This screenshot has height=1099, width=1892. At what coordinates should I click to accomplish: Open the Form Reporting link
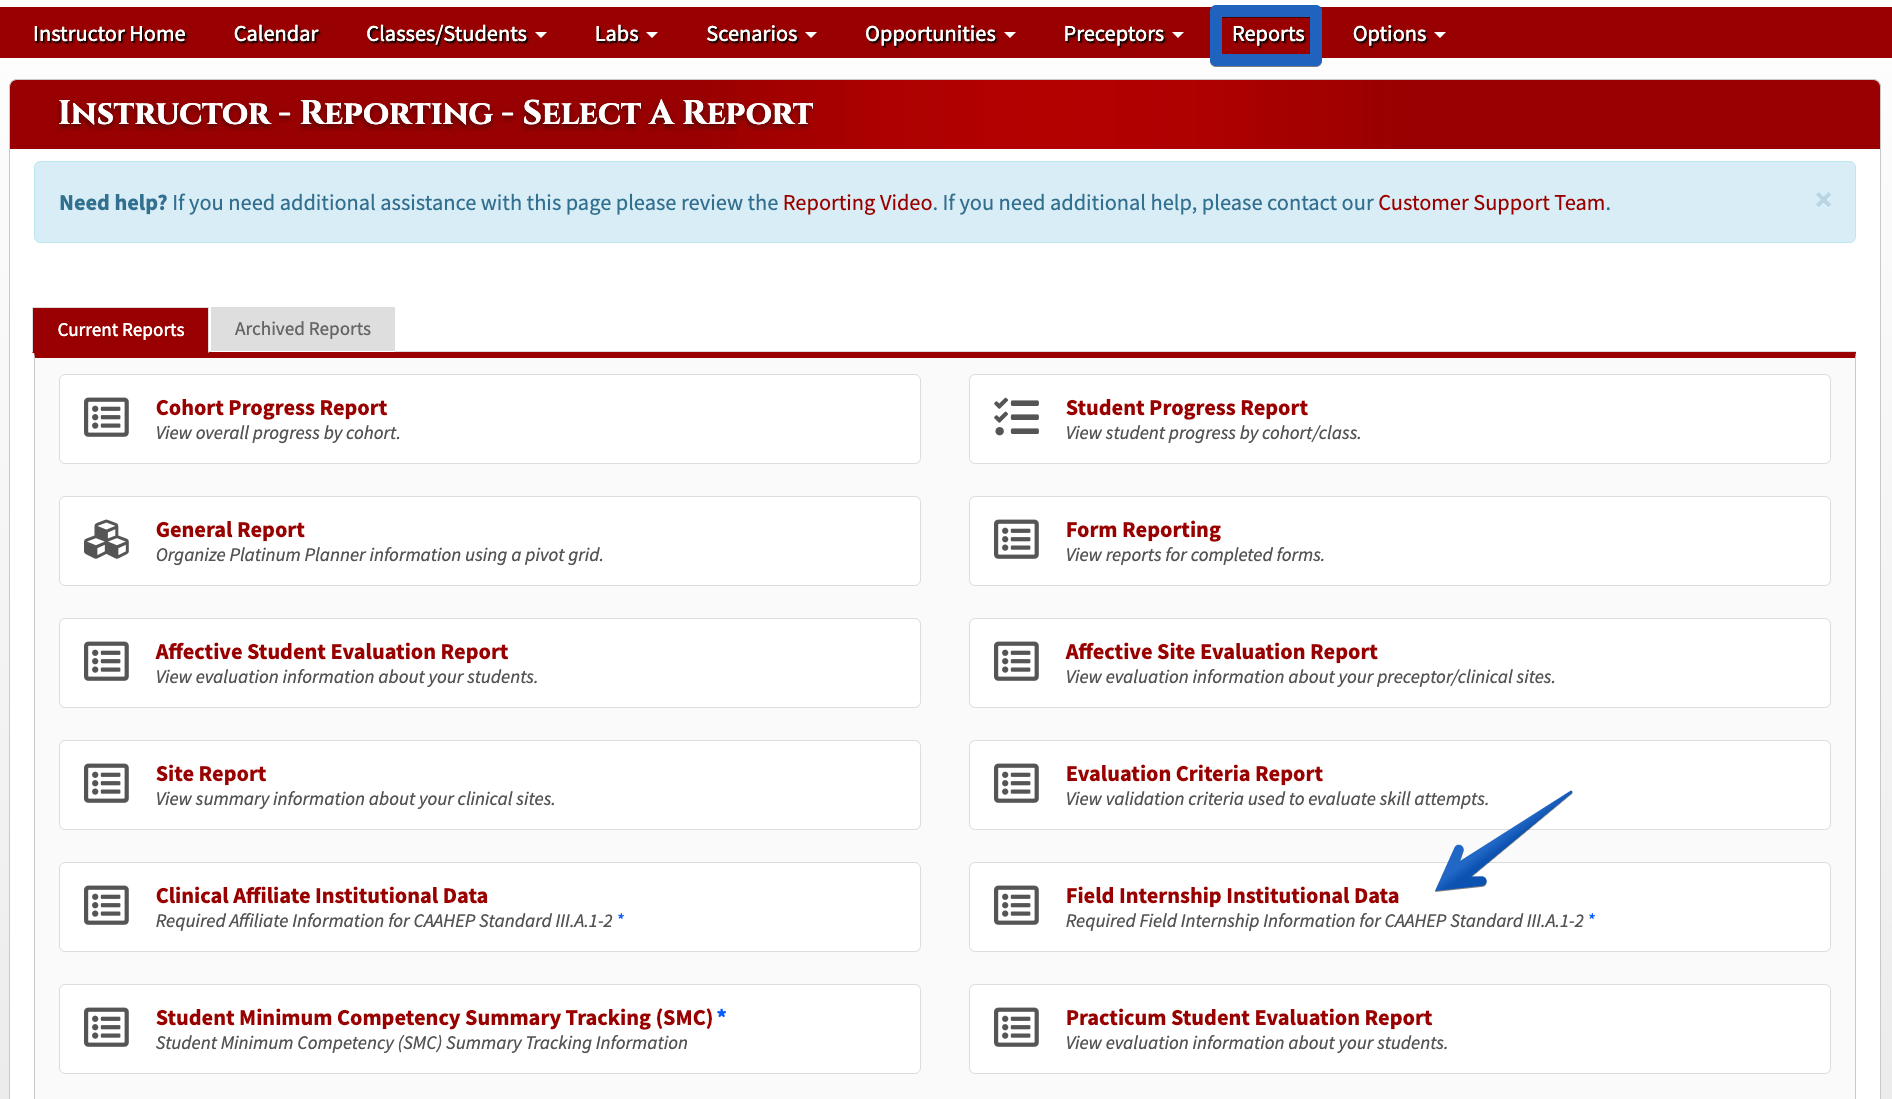1143,530
